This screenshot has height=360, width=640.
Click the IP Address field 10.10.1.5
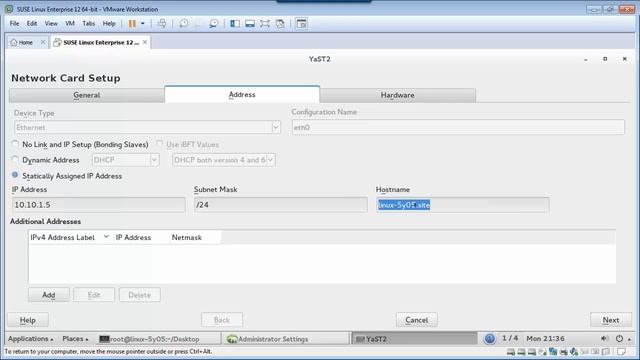[x=98, y=205]
